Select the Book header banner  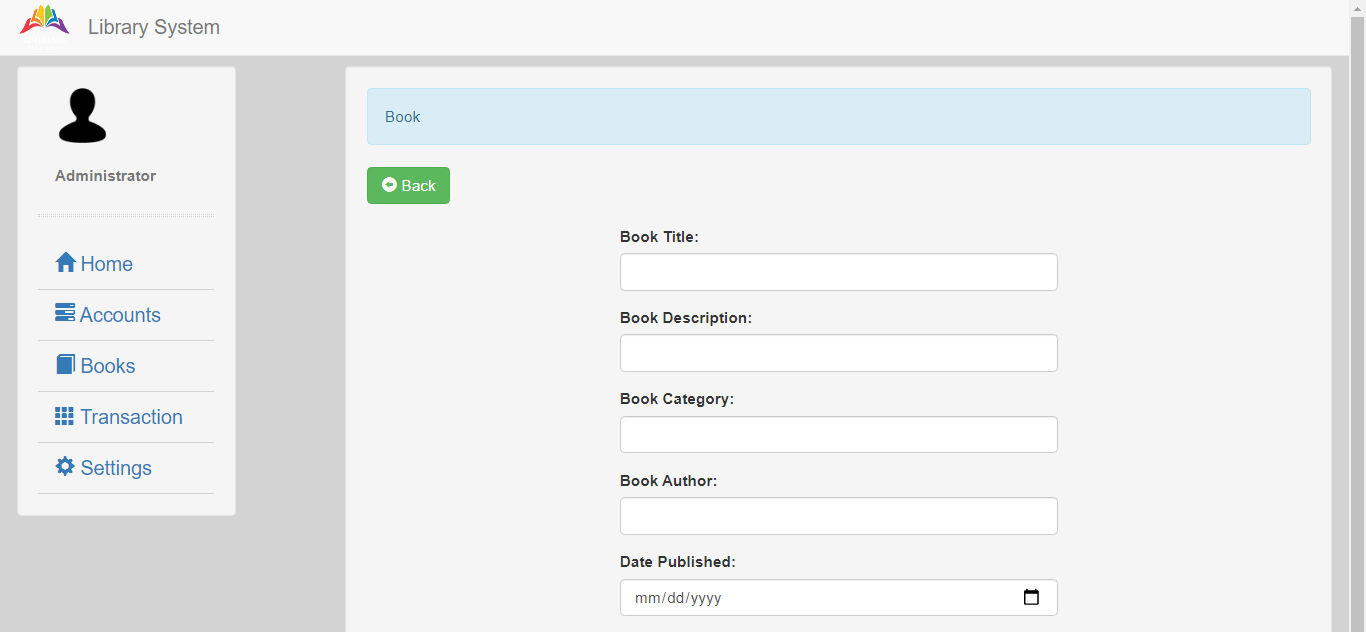838,116
